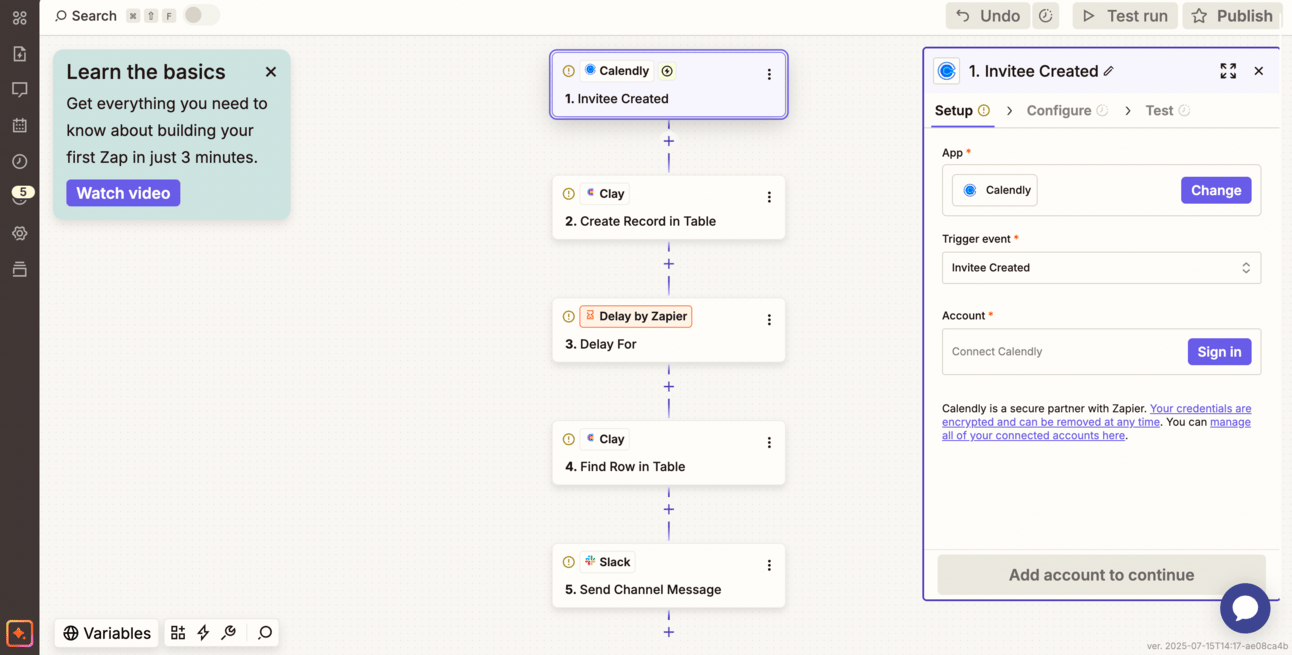Close the Learn the basics card

271,72
